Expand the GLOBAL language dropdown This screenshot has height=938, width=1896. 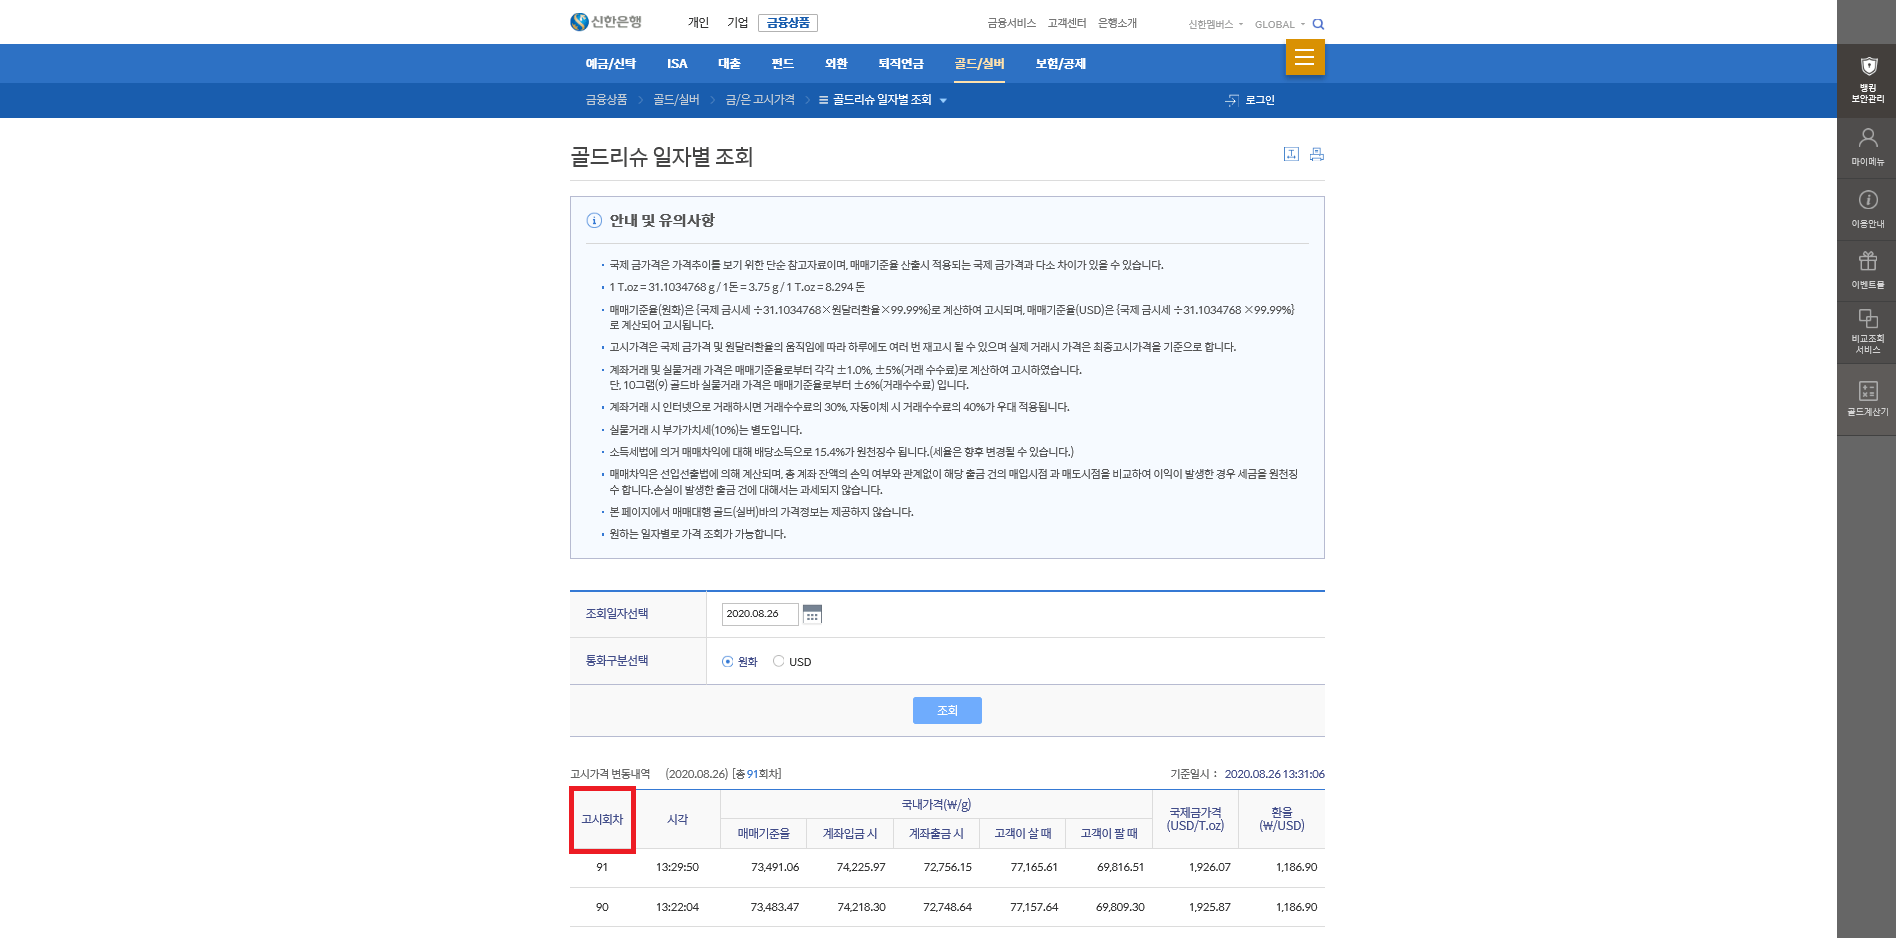tap(1278, 23)
